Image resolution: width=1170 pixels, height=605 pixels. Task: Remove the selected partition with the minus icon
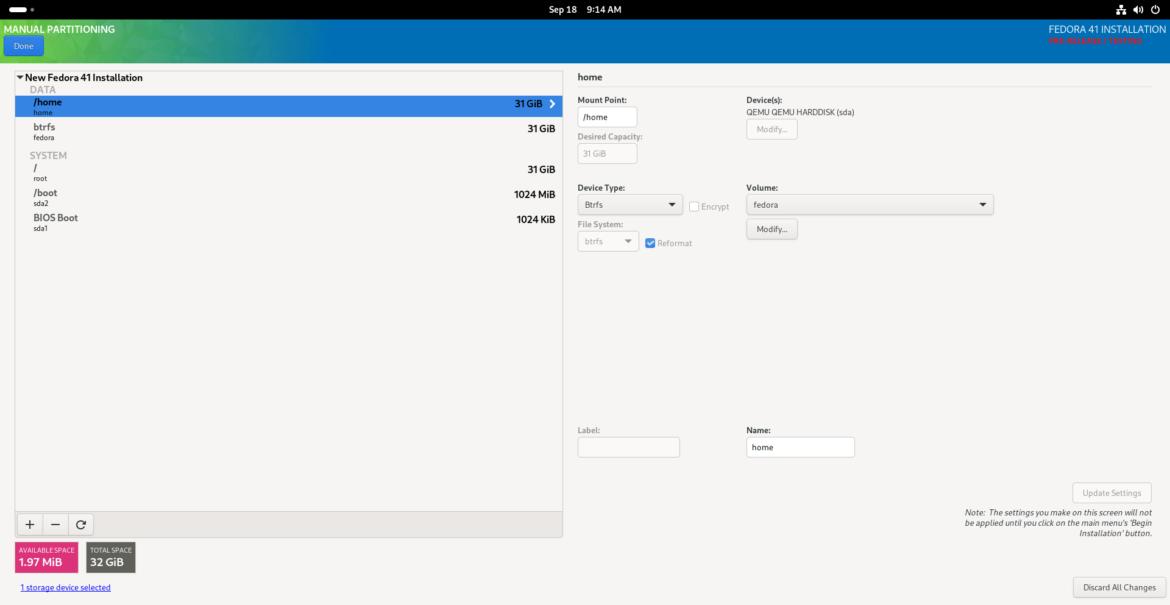(55, 524)
